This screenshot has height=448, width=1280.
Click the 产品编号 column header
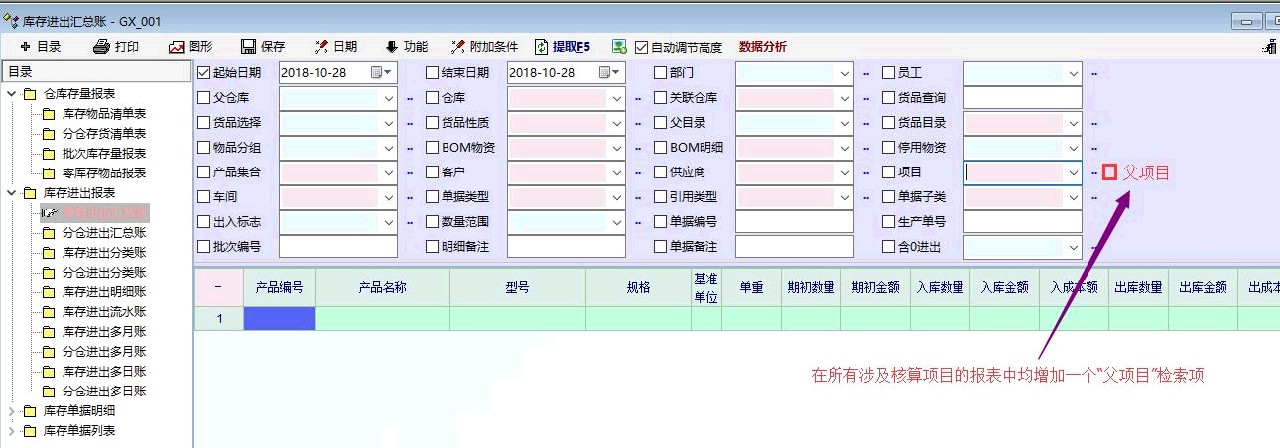[x=279, y=287]
